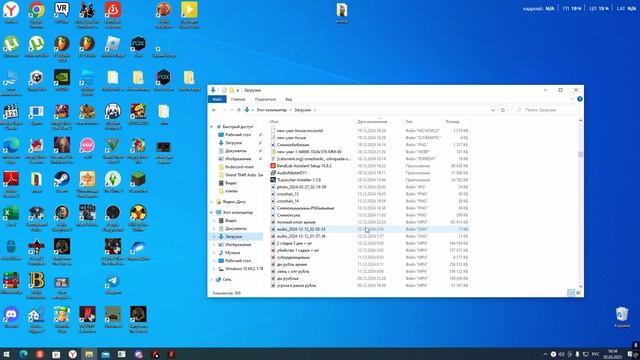
Task: Click the file list vertical scrollbar thumb
Action: [x=580, y=154]
